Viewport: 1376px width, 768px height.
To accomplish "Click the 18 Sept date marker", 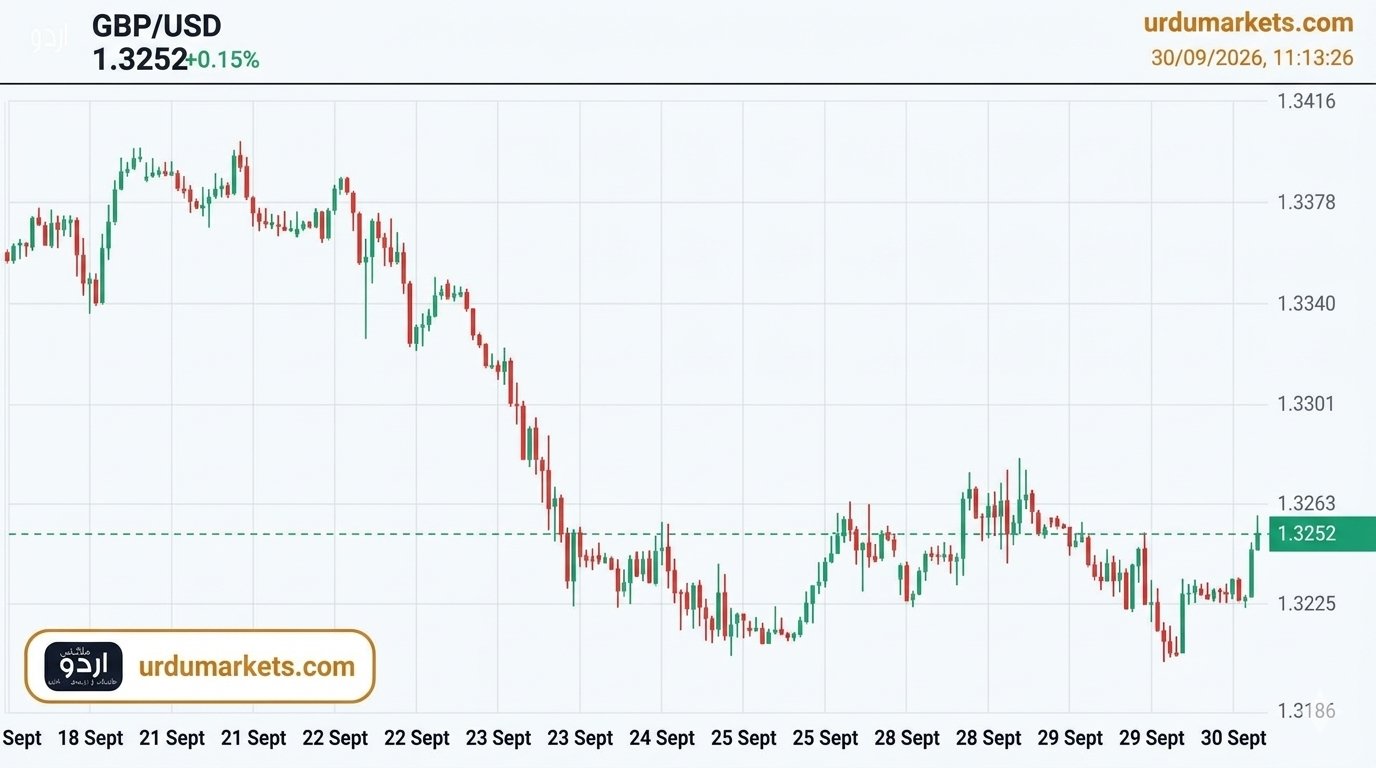I will coord(90,738).
